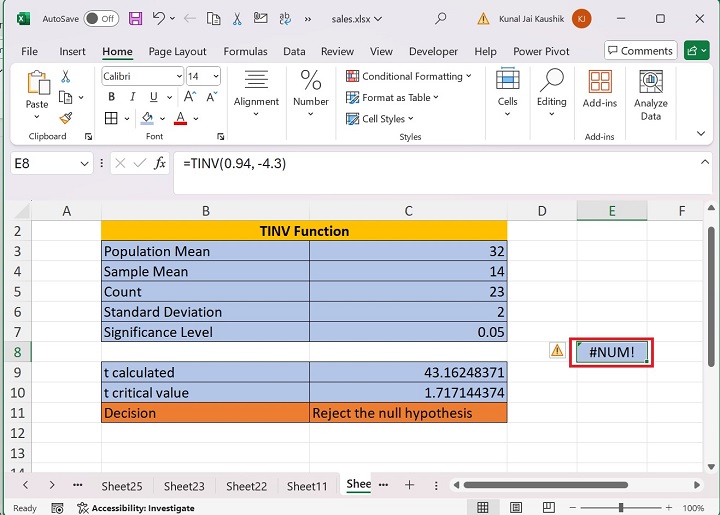Toggle the AutoSave switch
Screen dimensions: 720x515
(100, 18)
